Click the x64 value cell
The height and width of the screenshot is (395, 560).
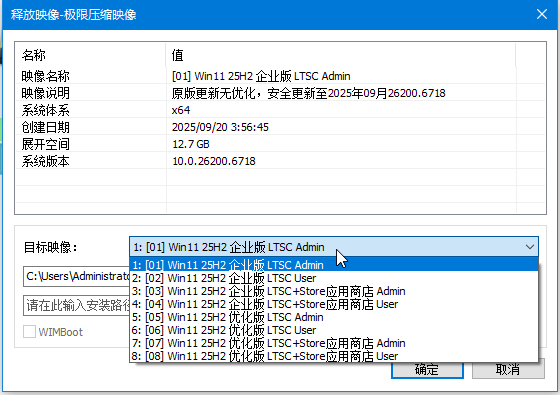tap(181, 110)
